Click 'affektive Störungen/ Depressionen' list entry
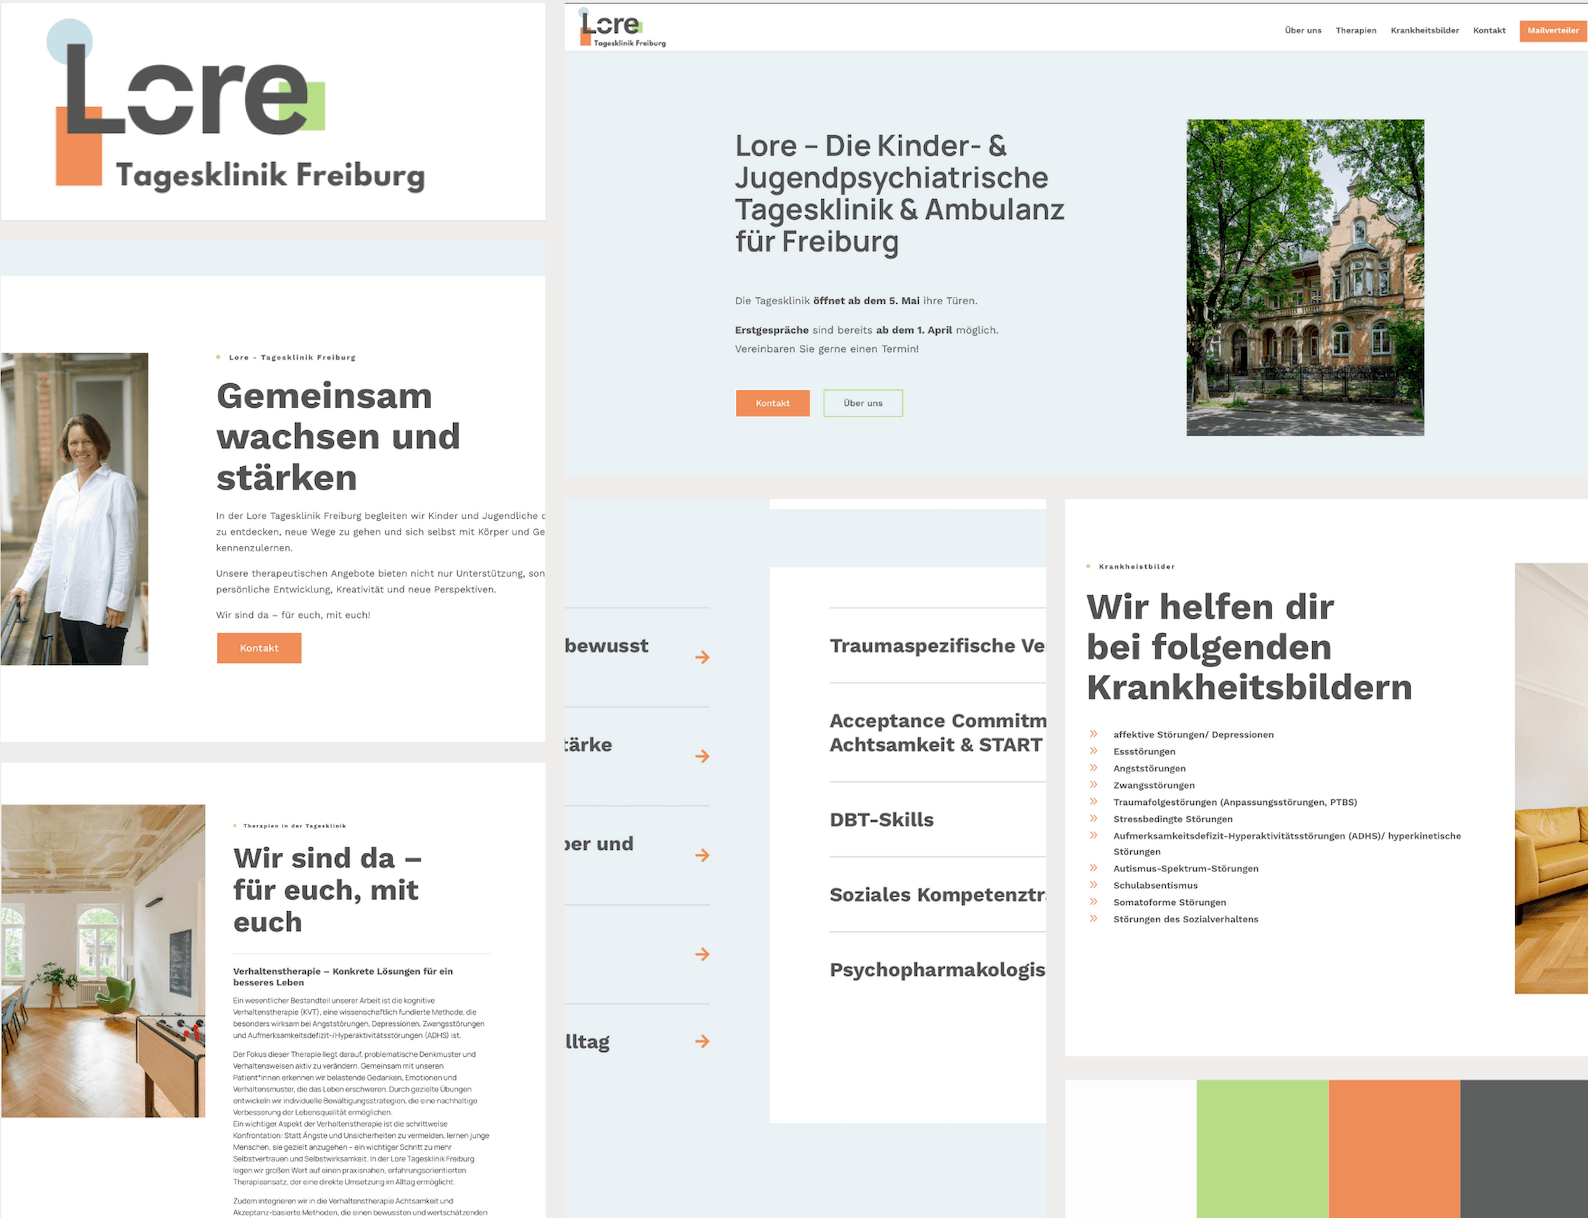Screen dimensions: 1588x1218 click(1193, 735)
